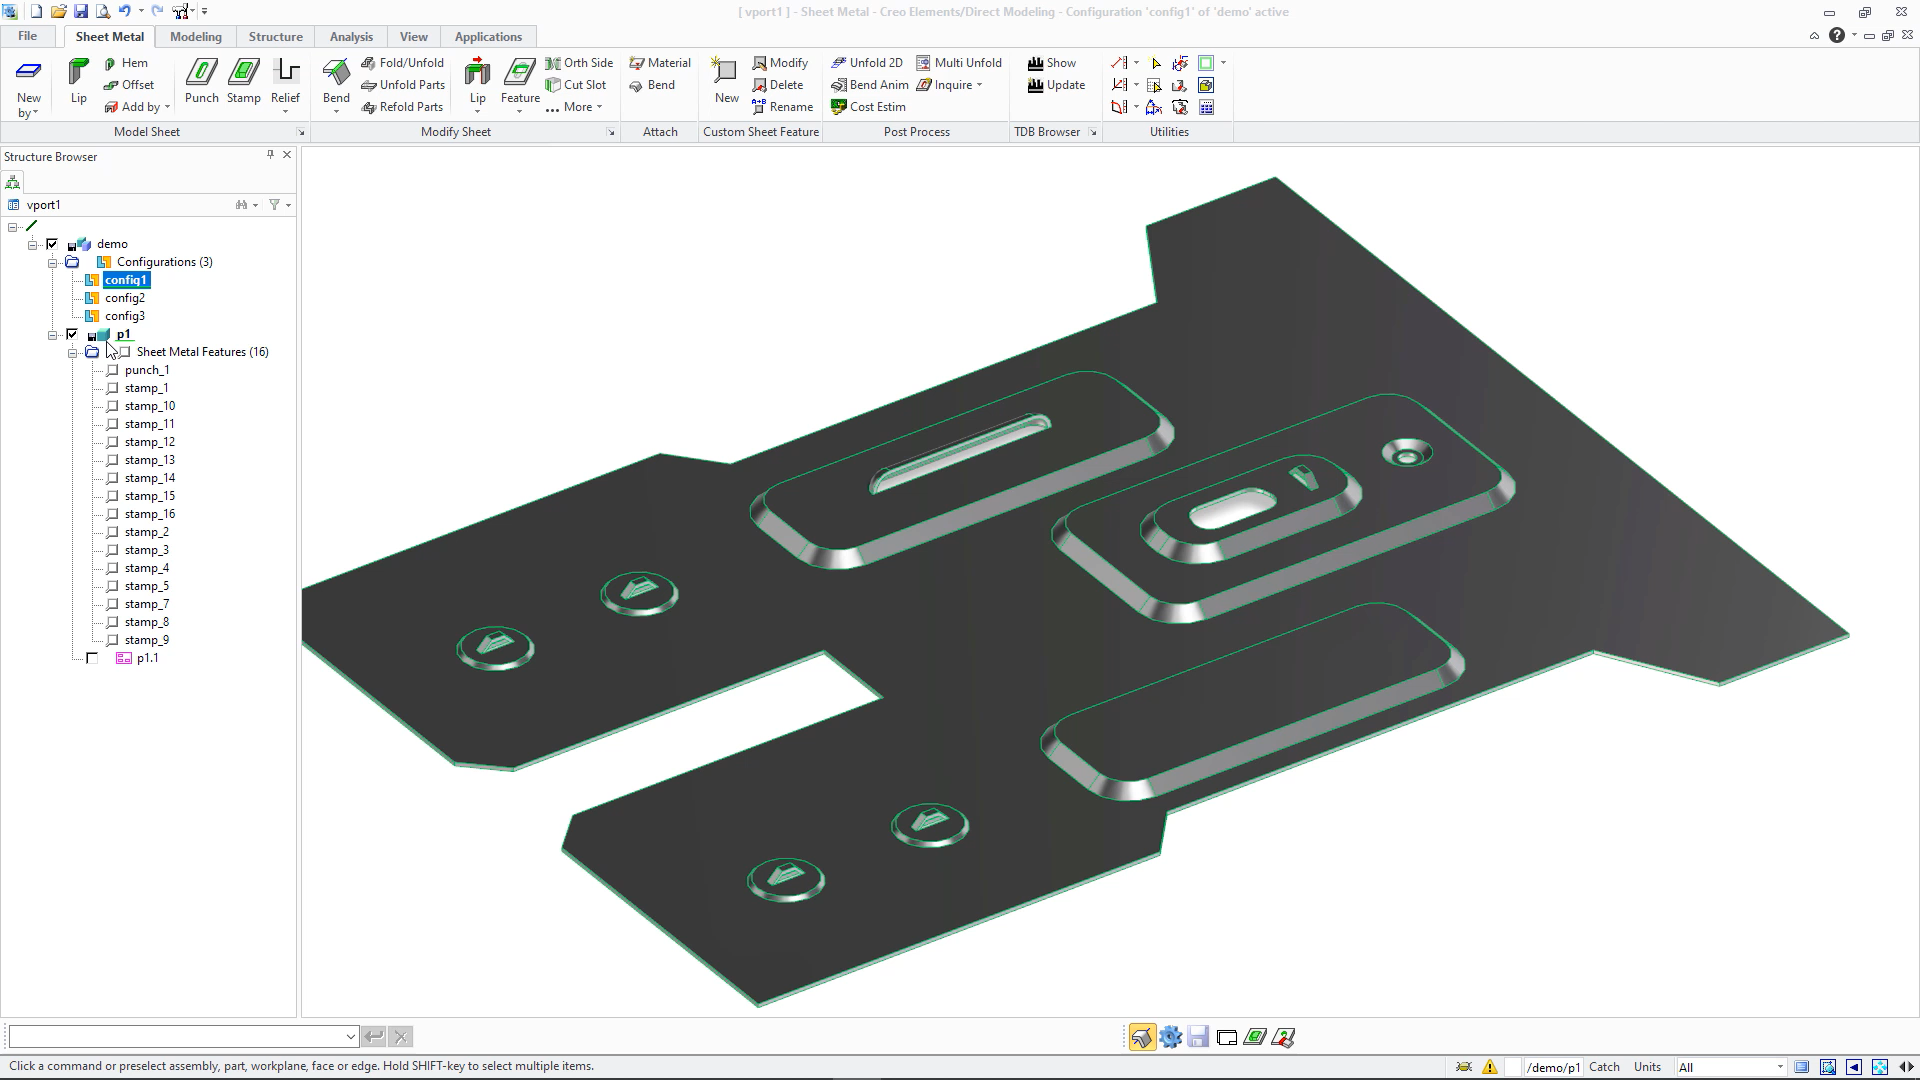Toggle the p1.1 checkbox

(x=92, y=658)
